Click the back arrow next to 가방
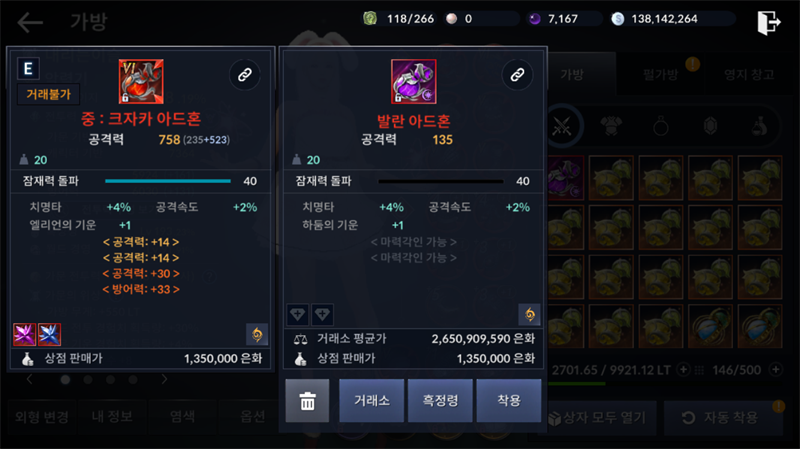800x449 pixels. pyautogui.click(x=30, y=22)
